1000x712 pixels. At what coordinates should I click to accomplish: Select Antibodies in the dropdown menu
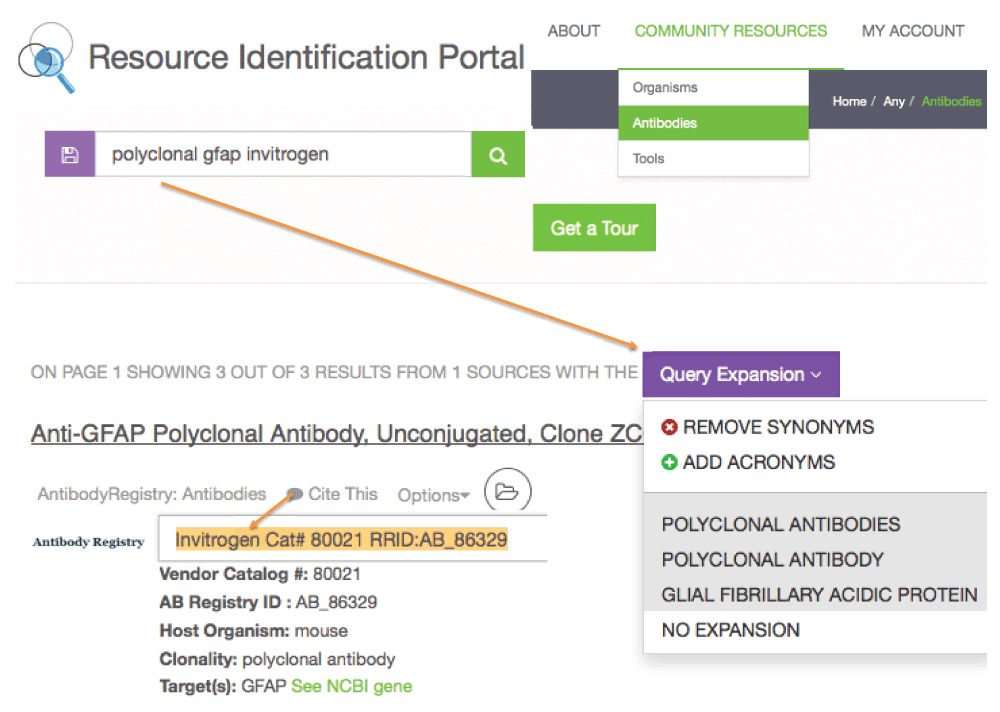point(713,122)
